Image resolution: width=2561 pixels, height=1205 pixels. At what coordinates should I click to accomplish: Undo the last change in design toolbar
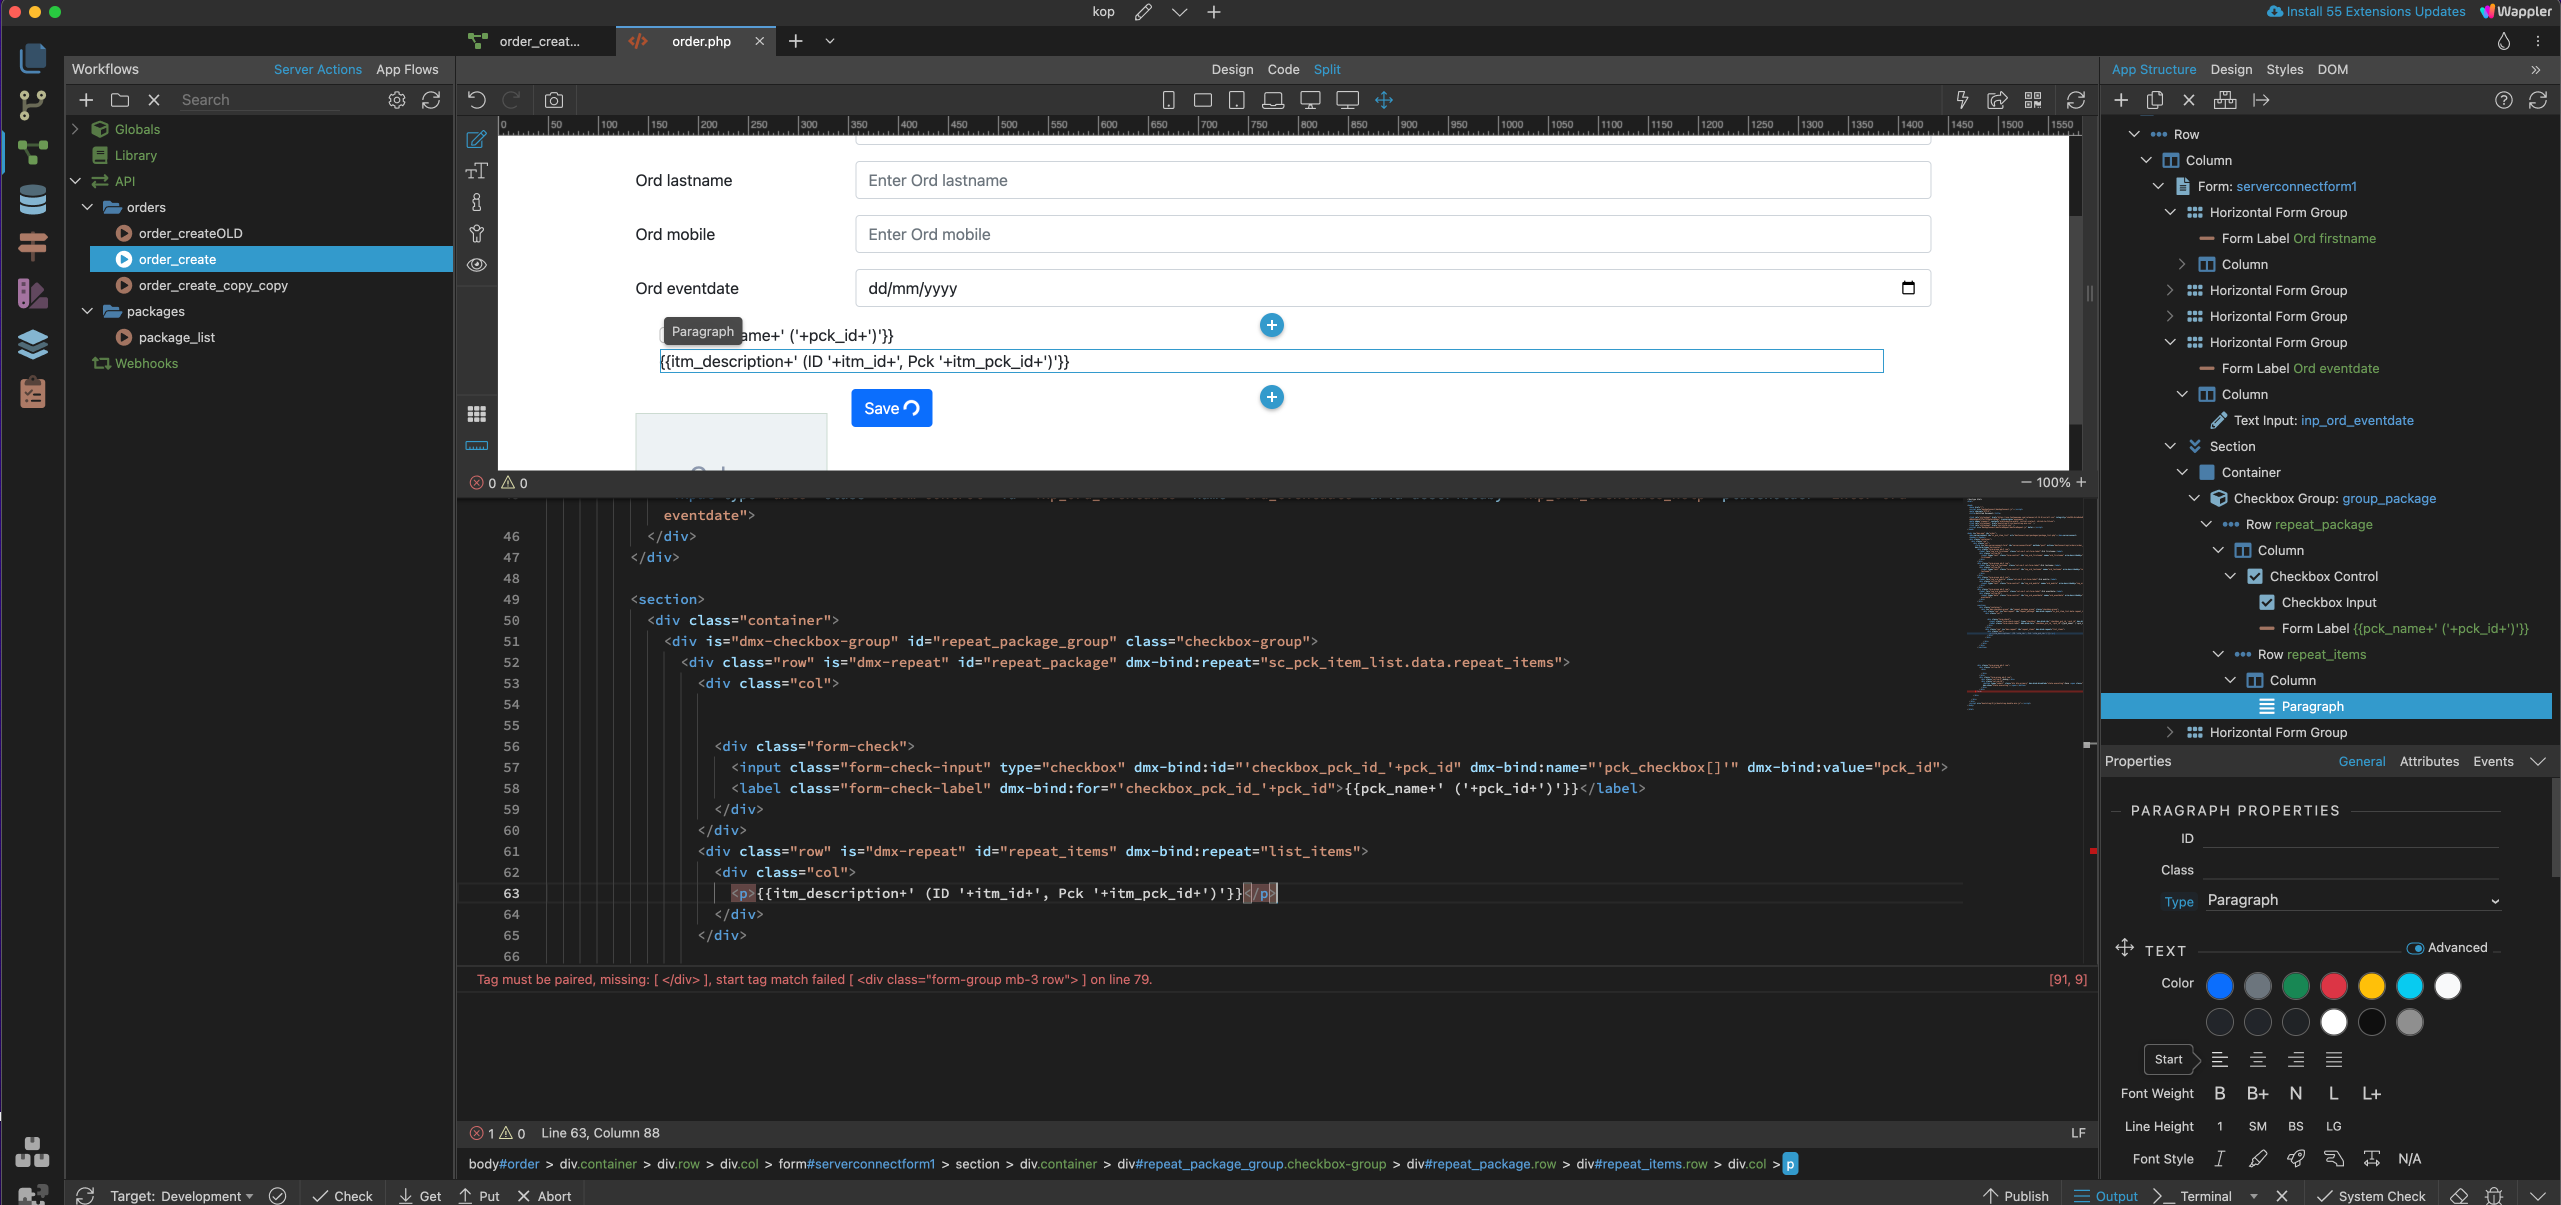pyautogui.click(x=477, y=100)
